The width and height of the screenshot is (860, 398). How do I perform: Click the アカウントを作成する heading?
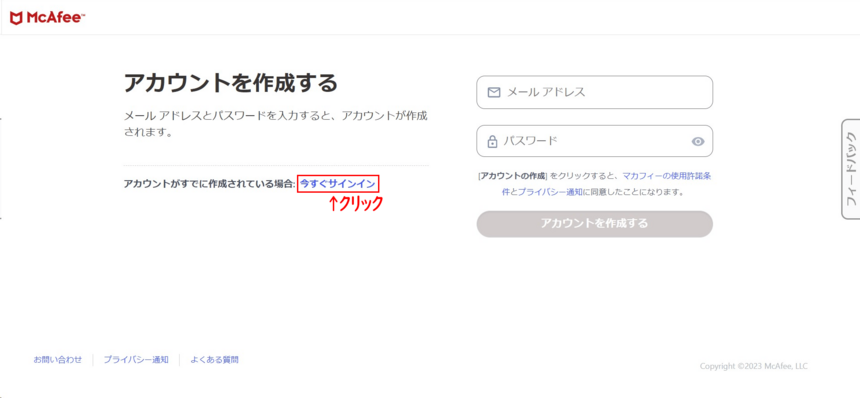point(230,83)
